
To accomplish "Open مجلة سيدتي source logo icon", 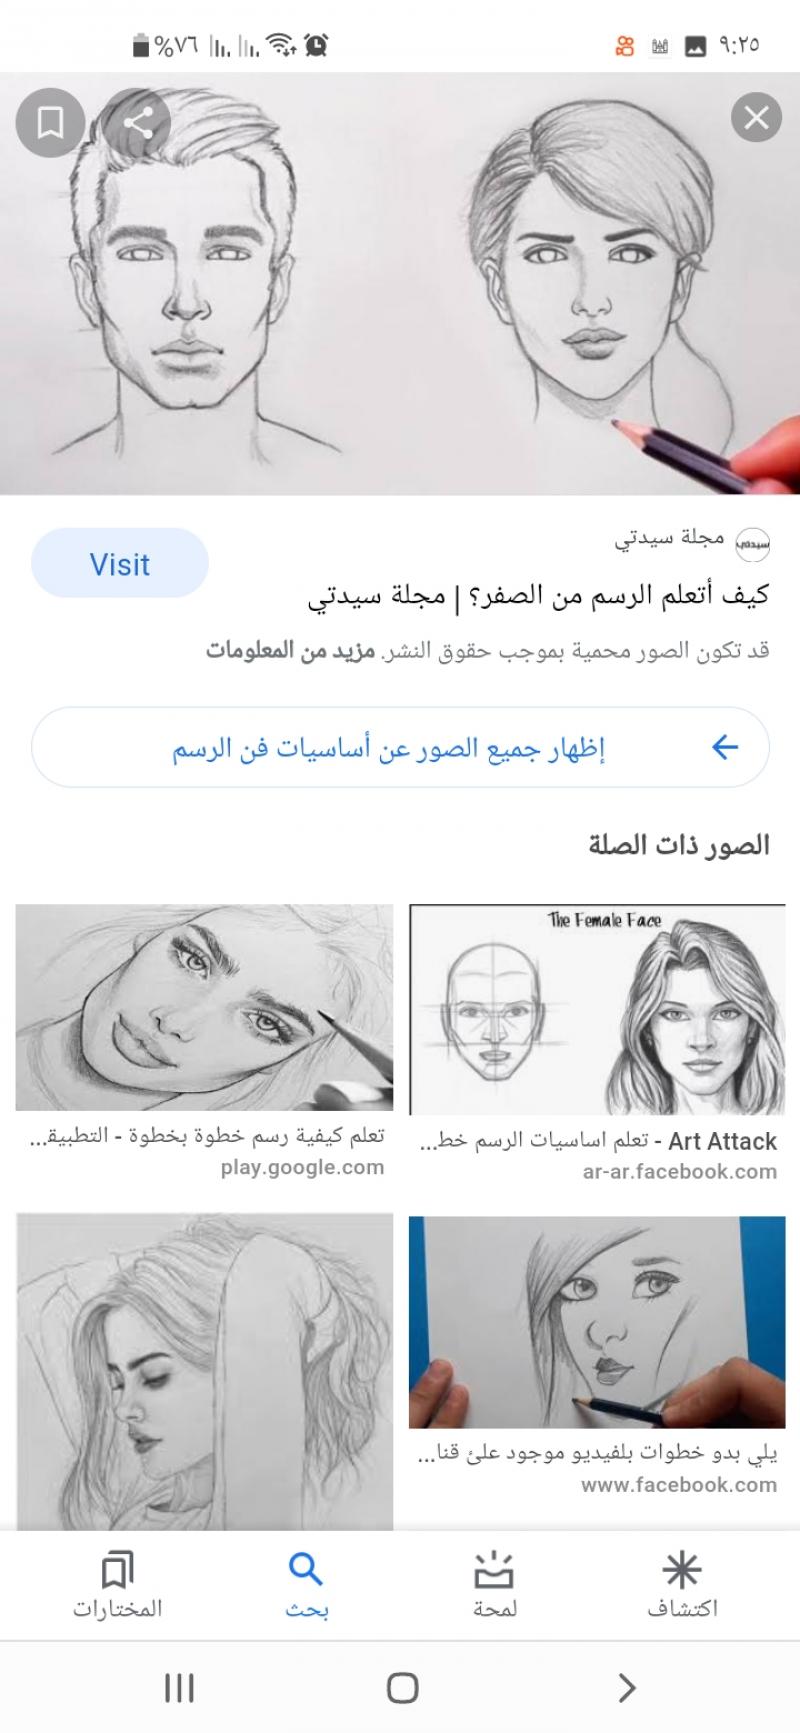I will click(753, 542).
